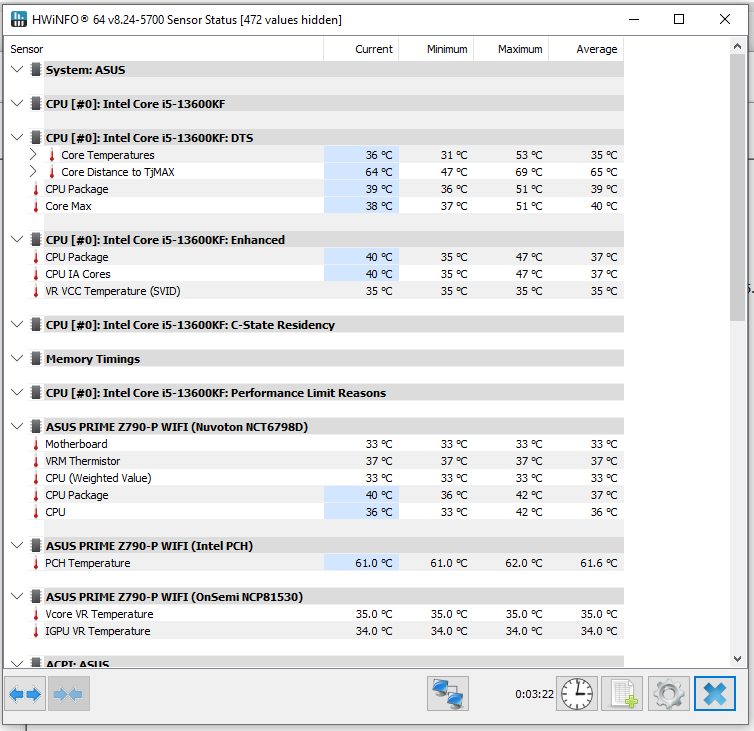
Task: Click the 53 °C maximum Core Temperatures value
Action: [528, 155]
